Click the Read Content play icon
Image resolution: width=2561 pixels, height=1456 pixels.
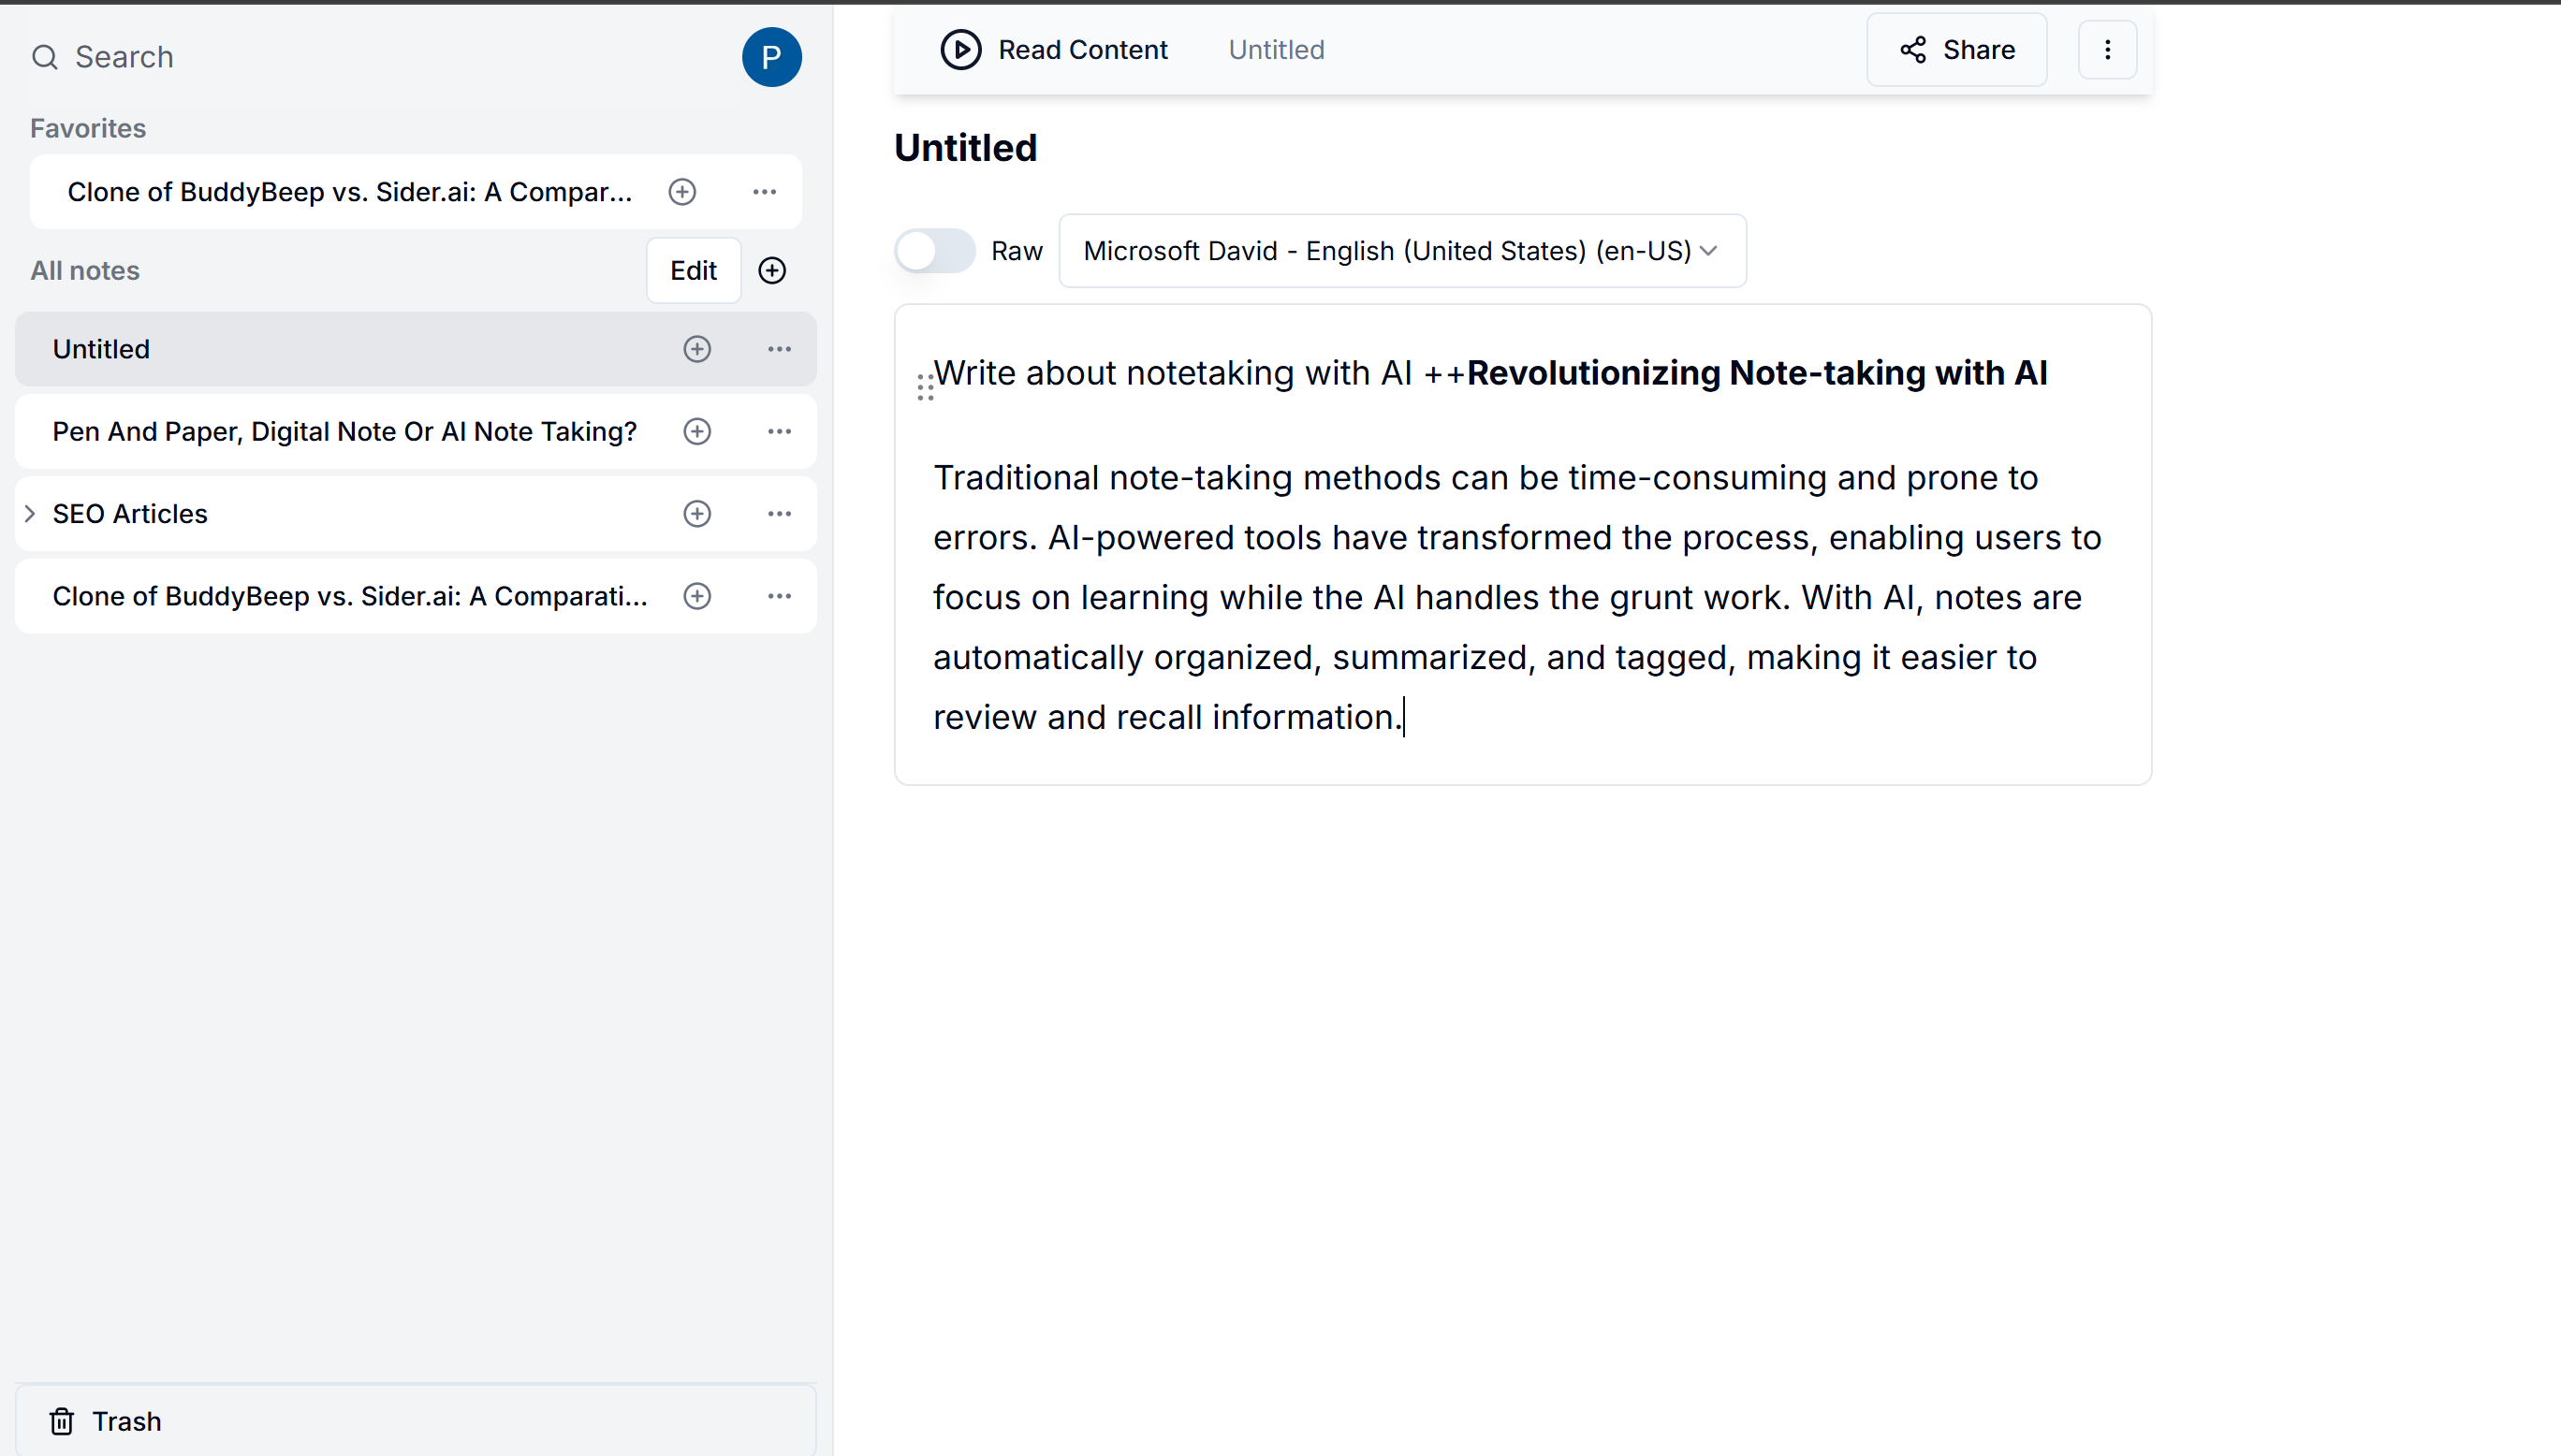[960, 50]
